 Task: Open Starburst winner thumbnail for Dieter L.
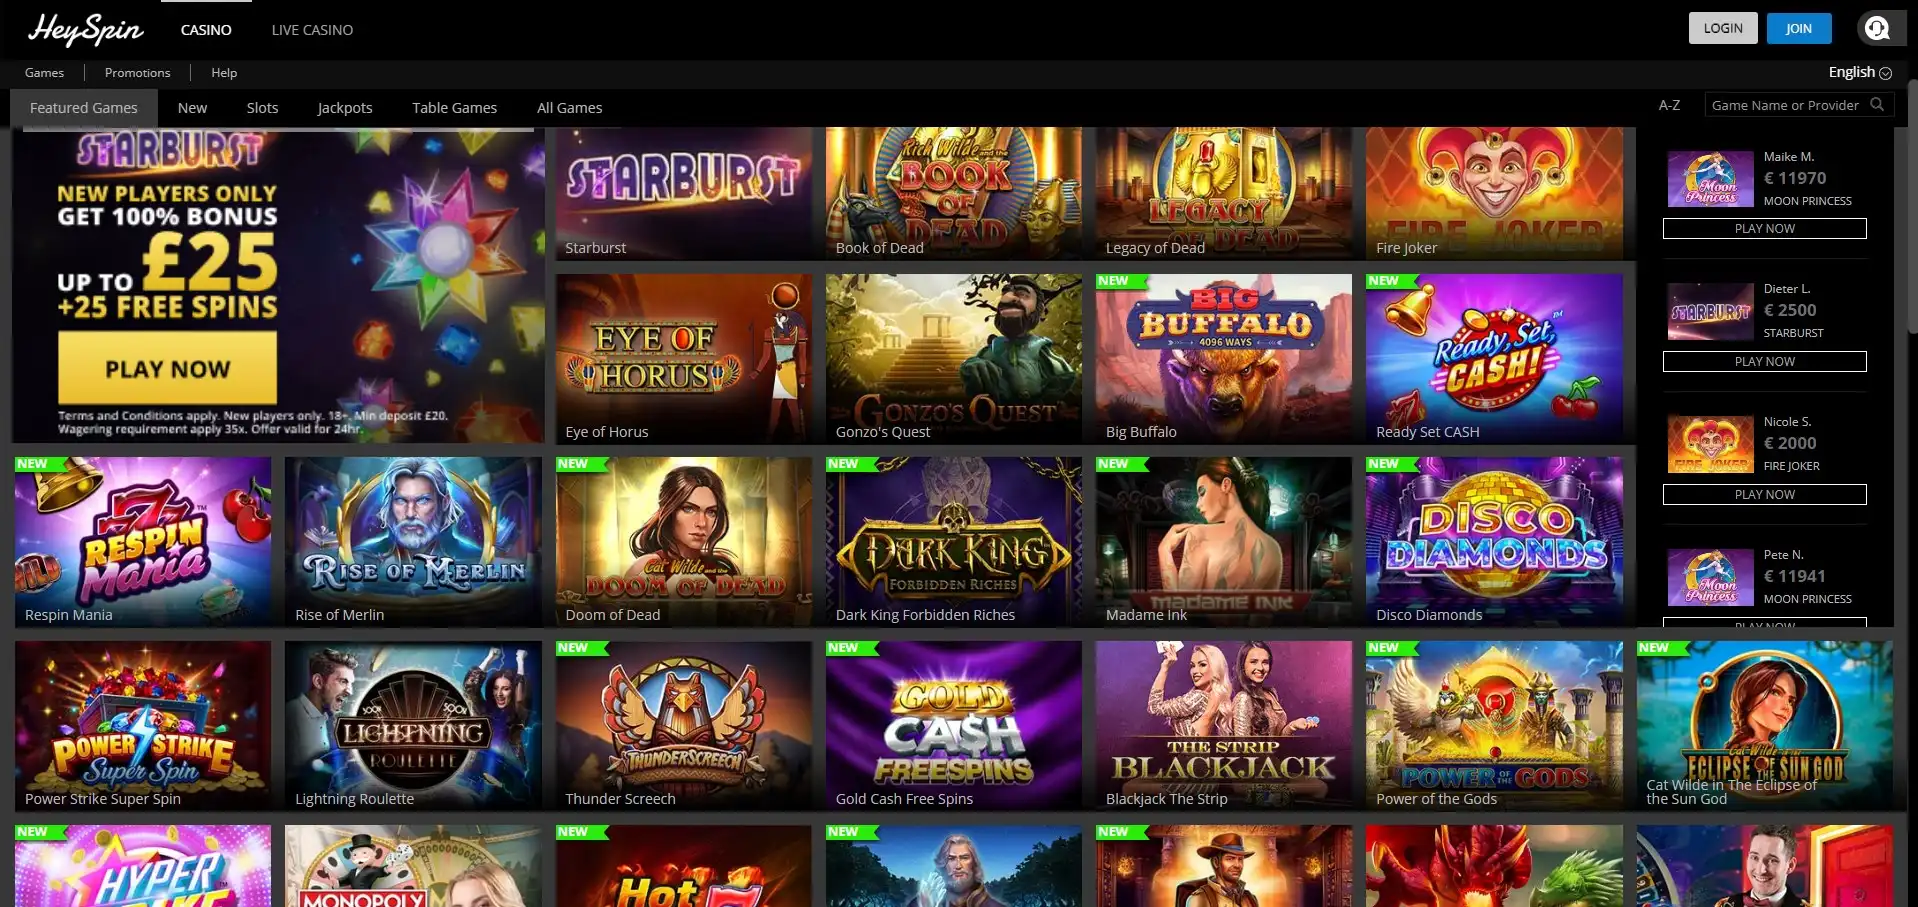point(1710,311)
